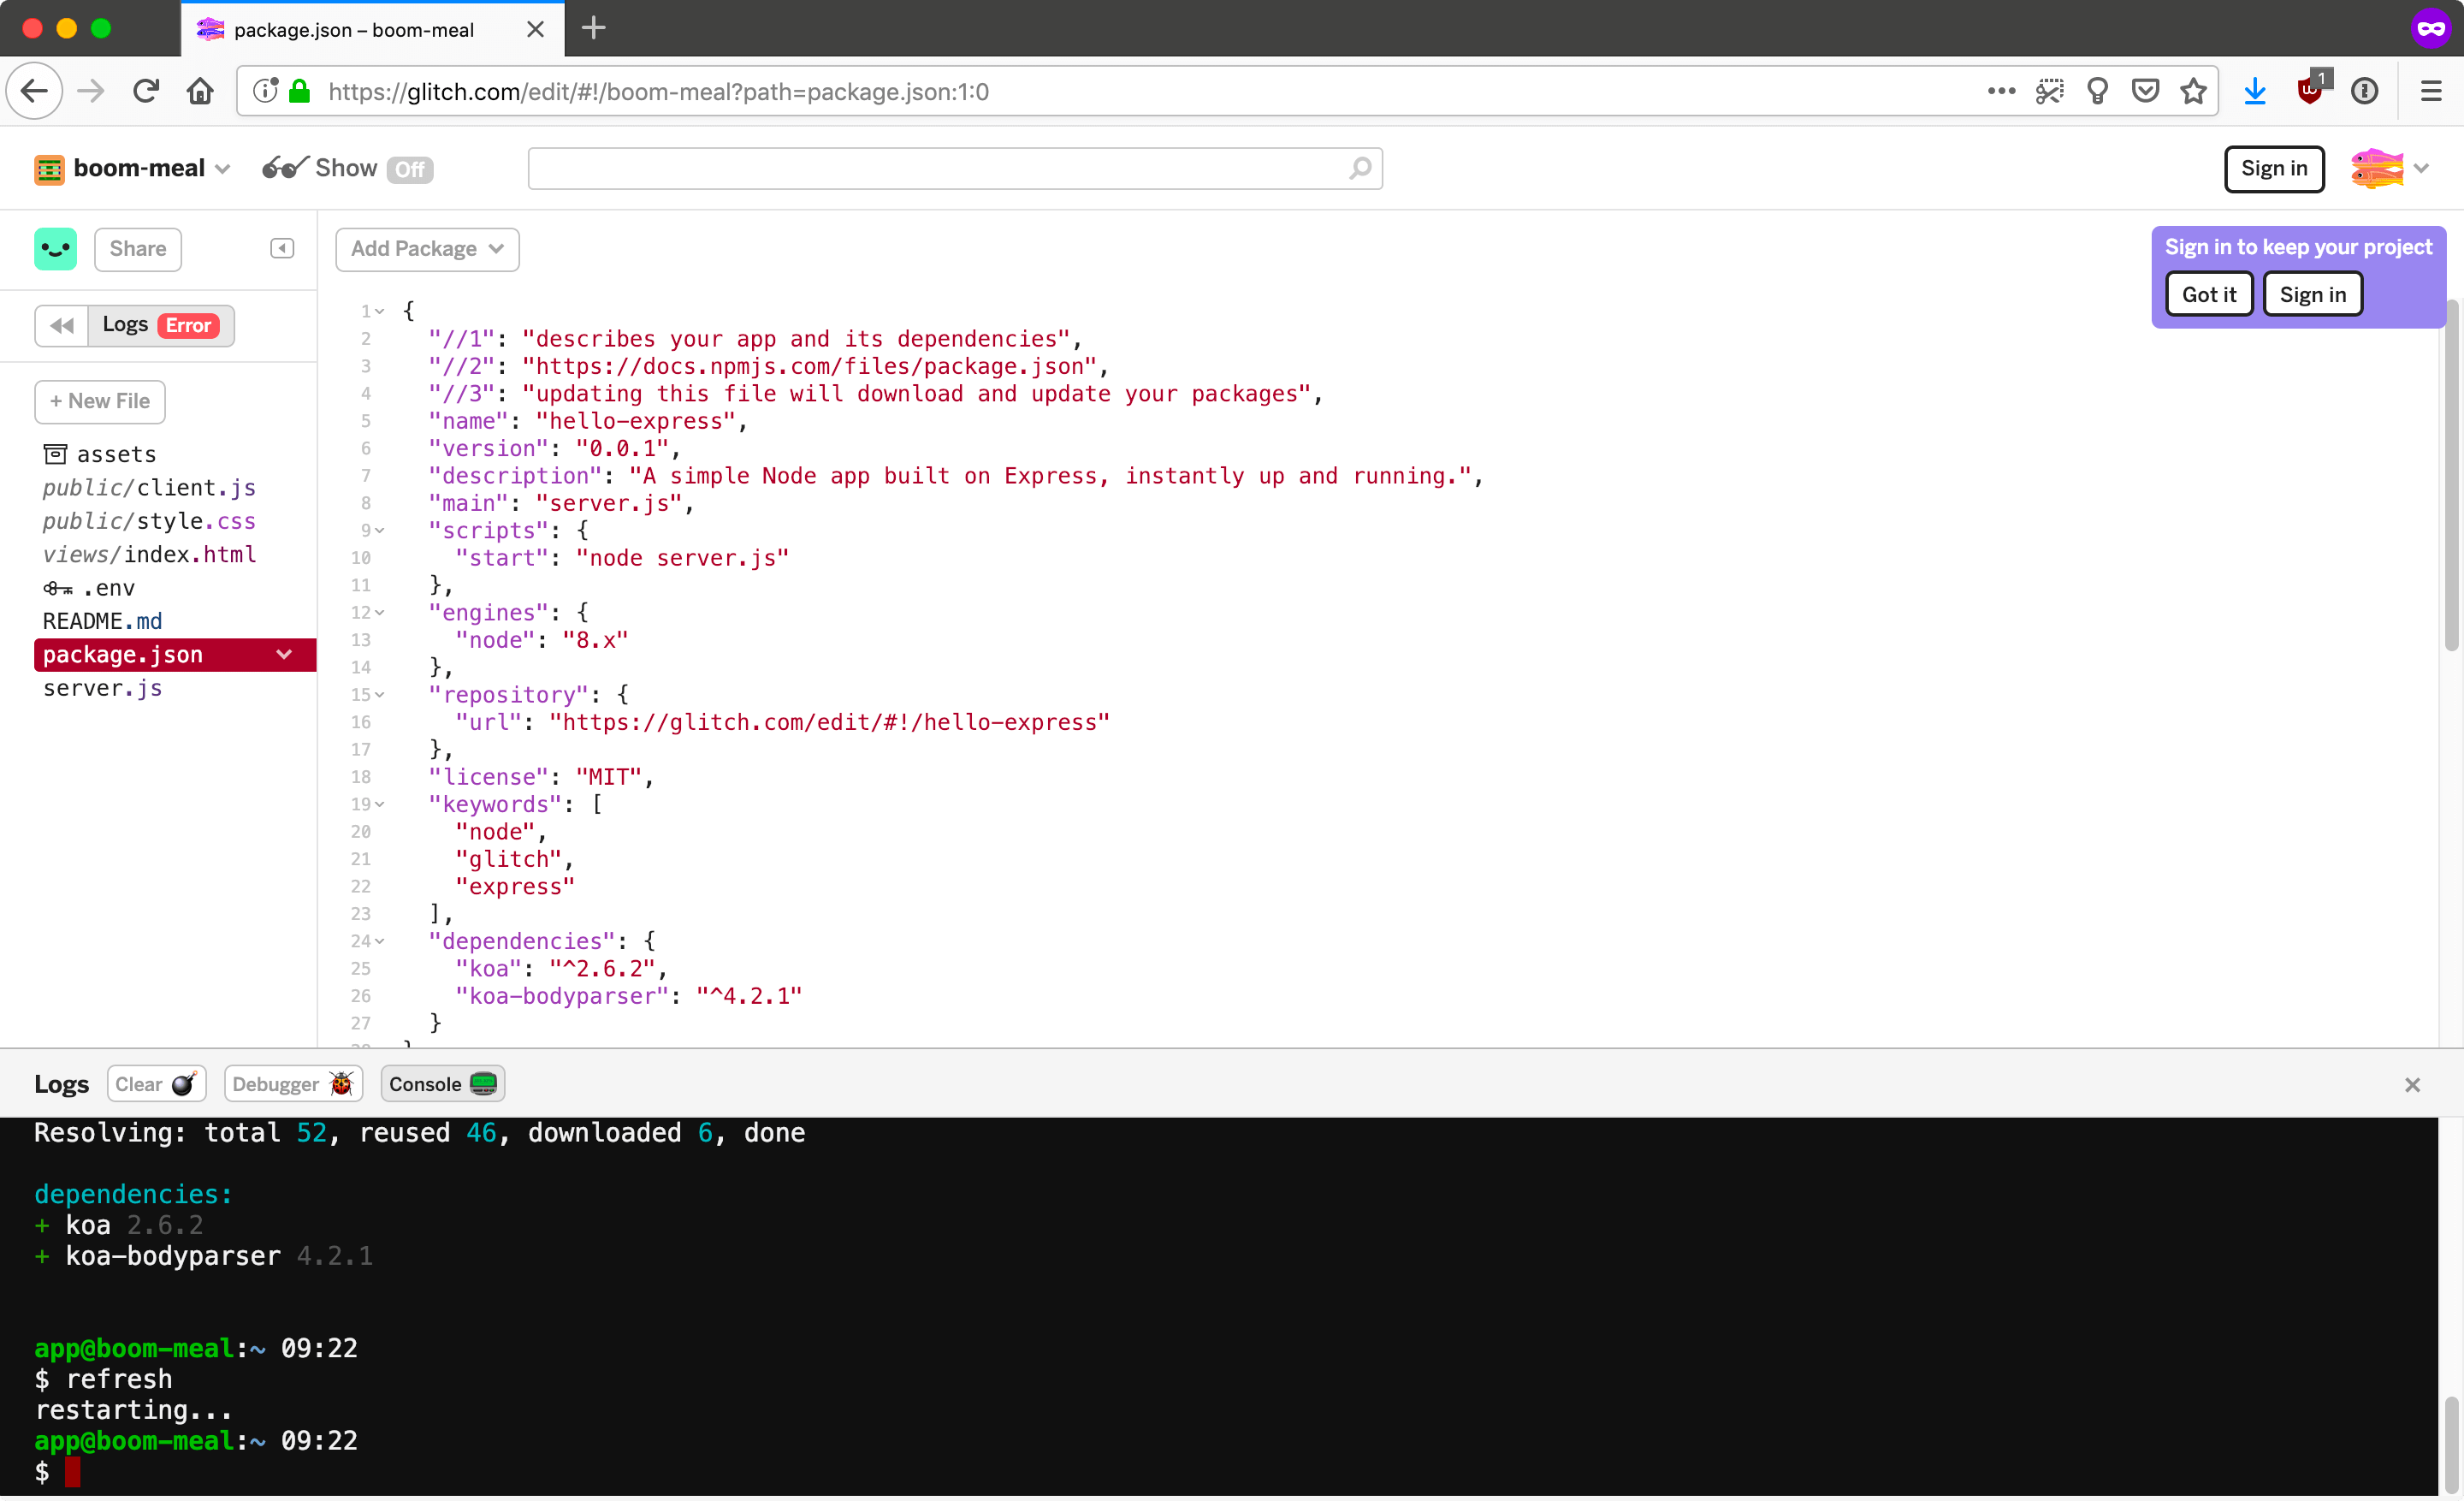Open server.js file

(102, 688)
